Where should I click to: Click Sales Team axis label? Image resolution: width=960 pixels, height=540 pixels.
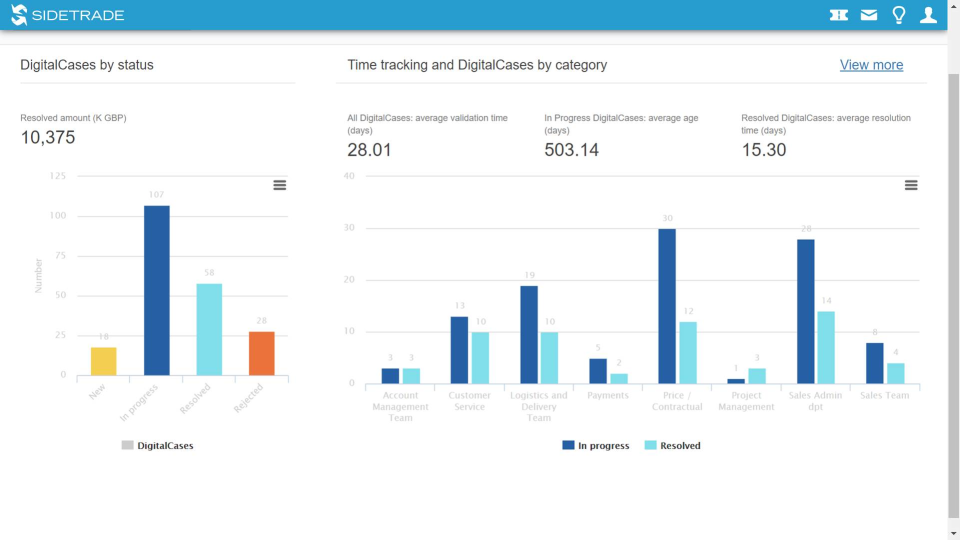click(x=885, y=396)
